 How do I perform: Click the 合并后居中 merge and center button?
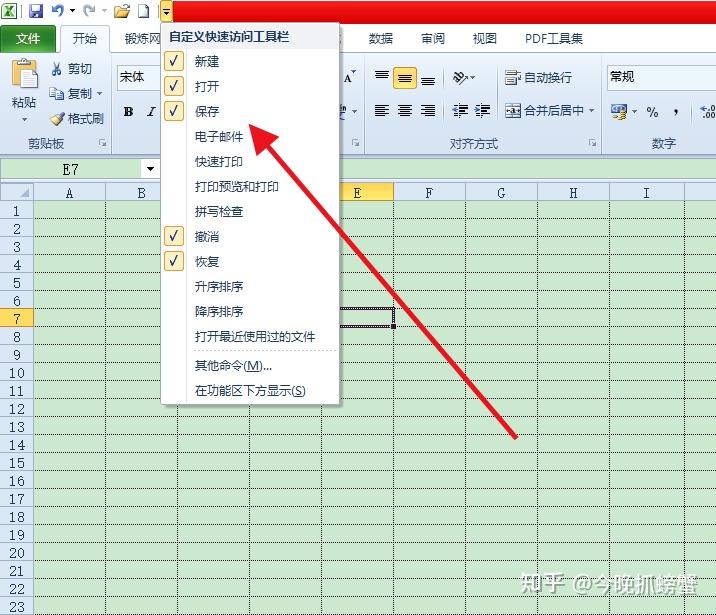[544, 110]
